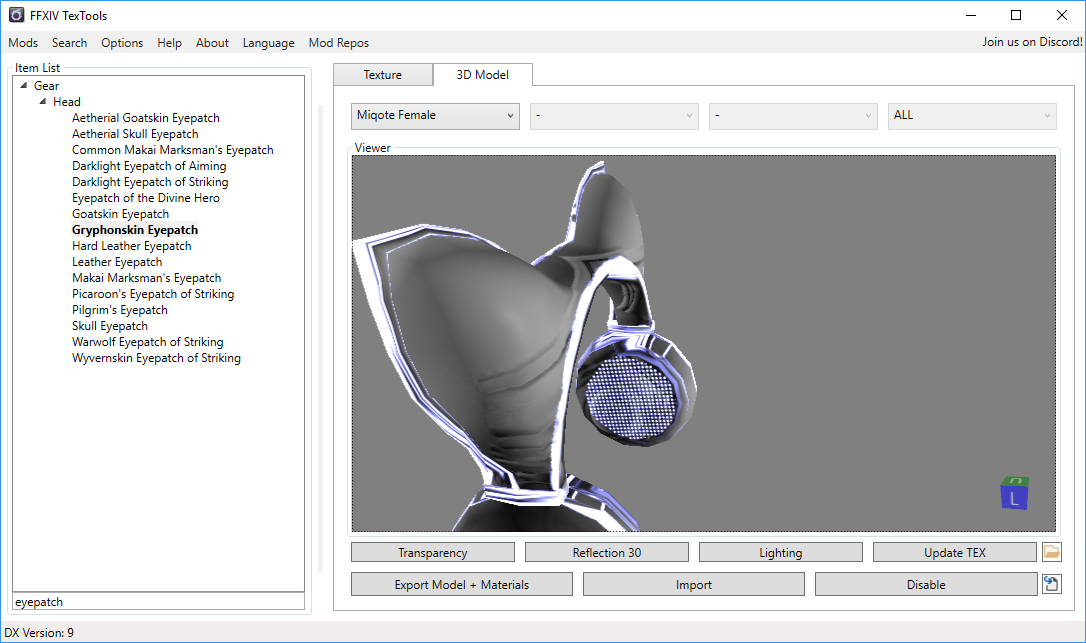Collapse the Gear tree node
Image resolution: width=1086 pixels, height=643 pixels.
tap(24, 85)
